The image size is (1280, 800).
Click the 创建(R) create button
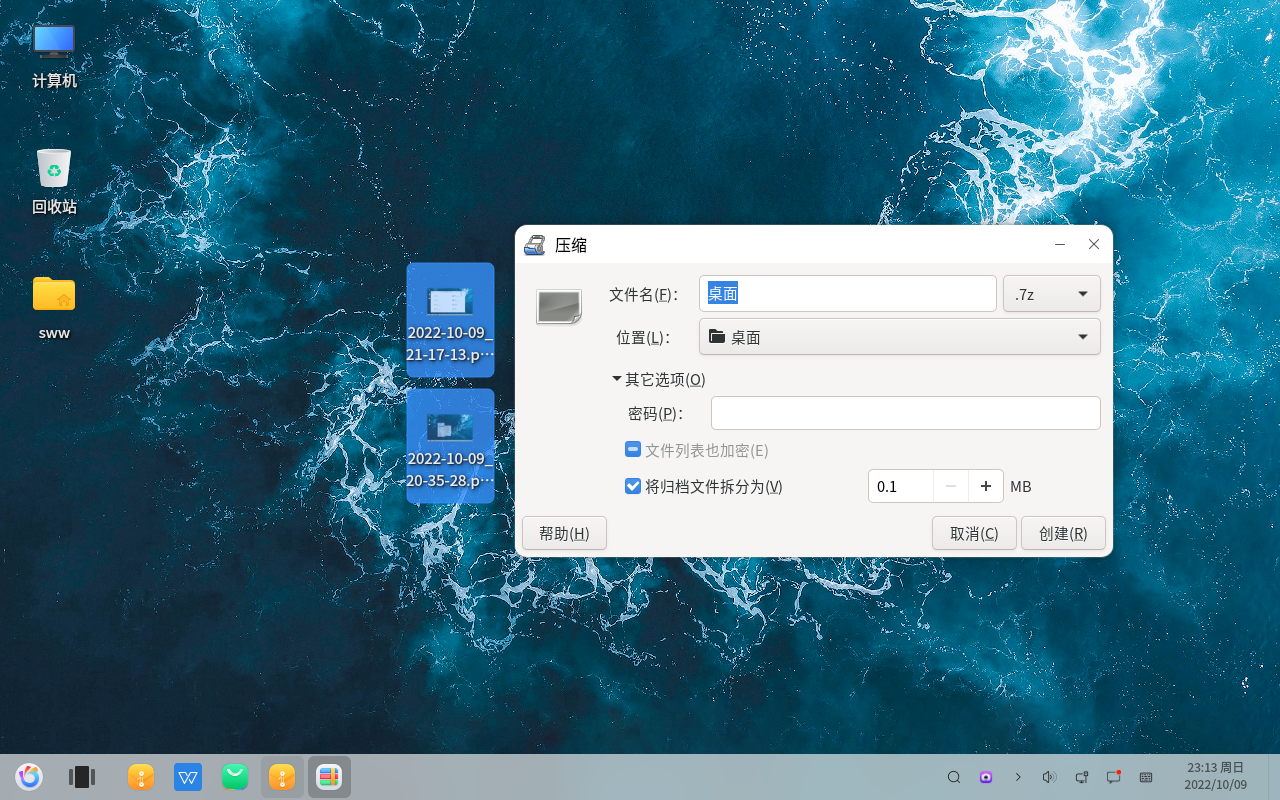tap(1063, 533)
